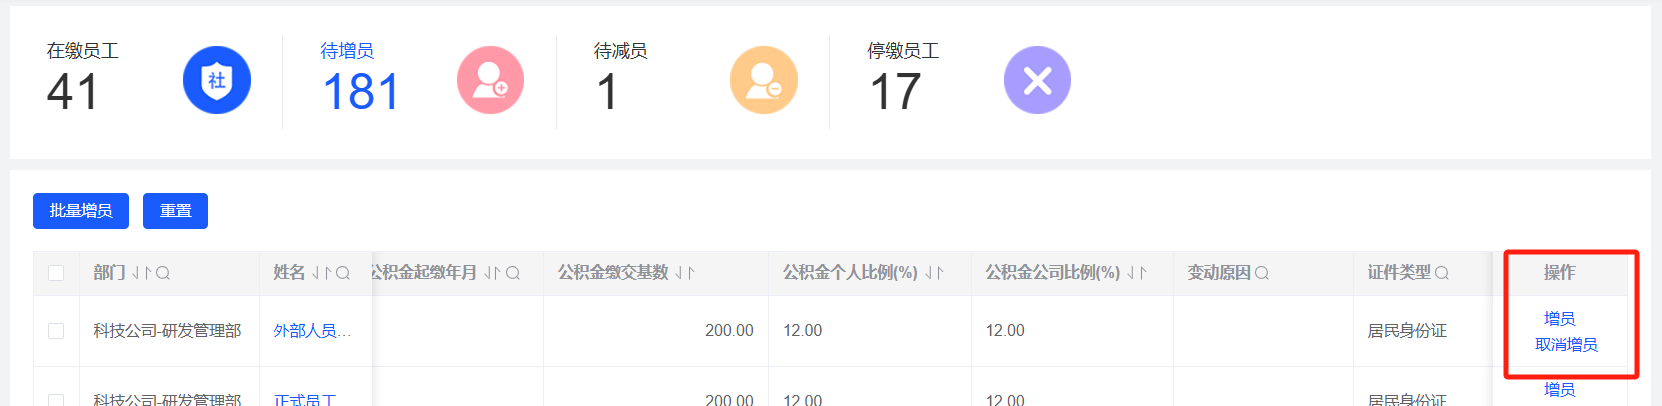Click the purple X stopped-payment icon
1662x406 pixels.
(1037, 80)
